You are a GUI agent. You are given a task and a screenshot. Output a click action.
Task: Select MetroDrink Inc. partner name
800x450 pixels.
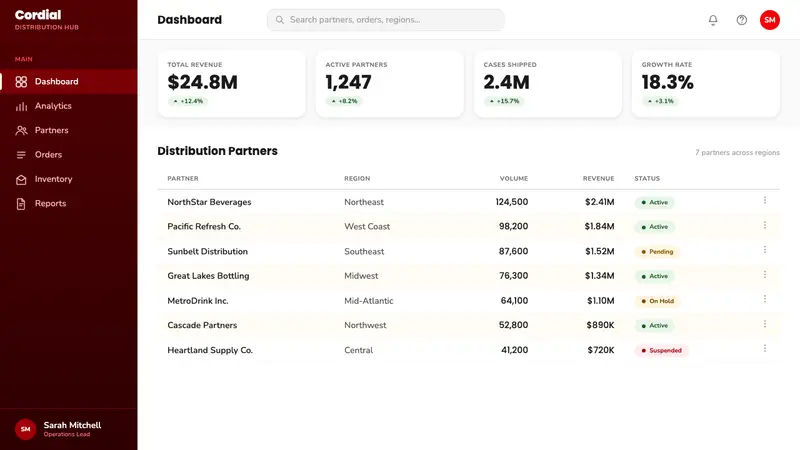(x=198, y=301)
